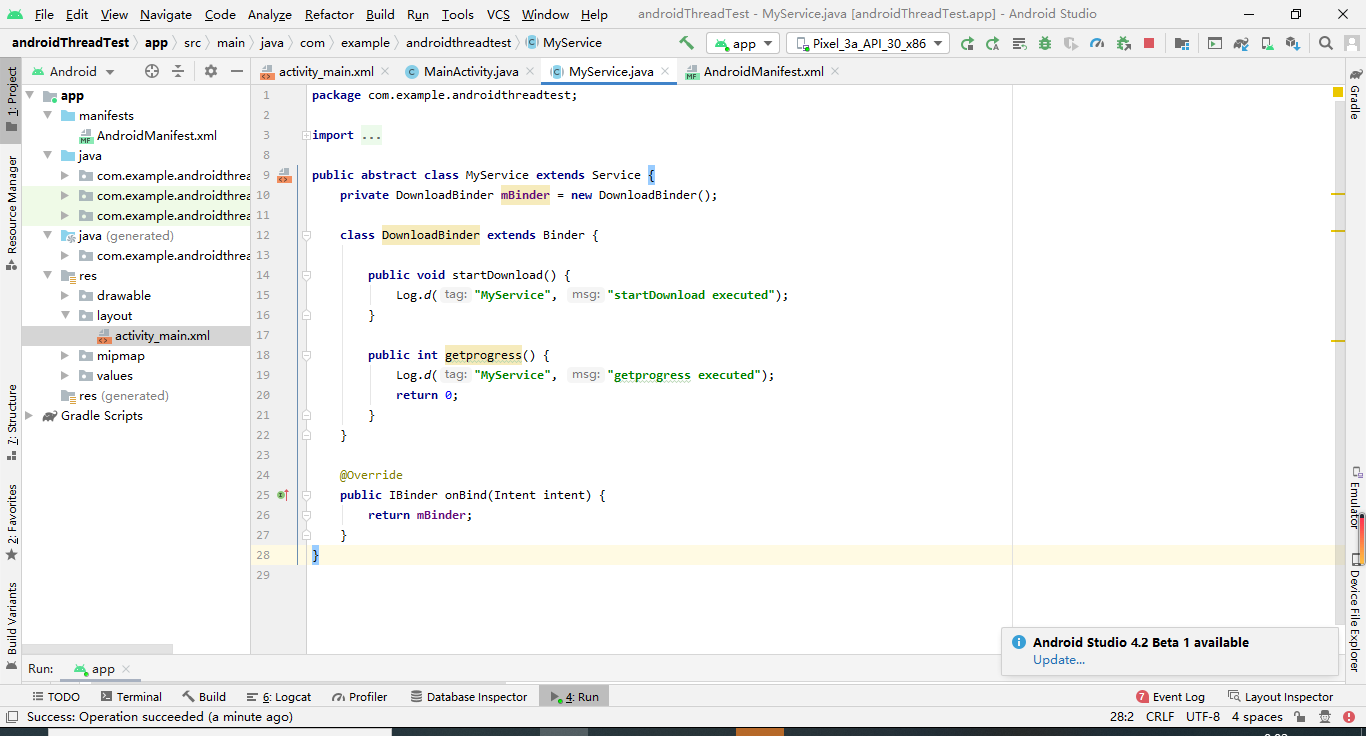Viewport: 1366px width, 736px height.
Task: Click the locate current file target icon
Action: (x=152, y=71)
